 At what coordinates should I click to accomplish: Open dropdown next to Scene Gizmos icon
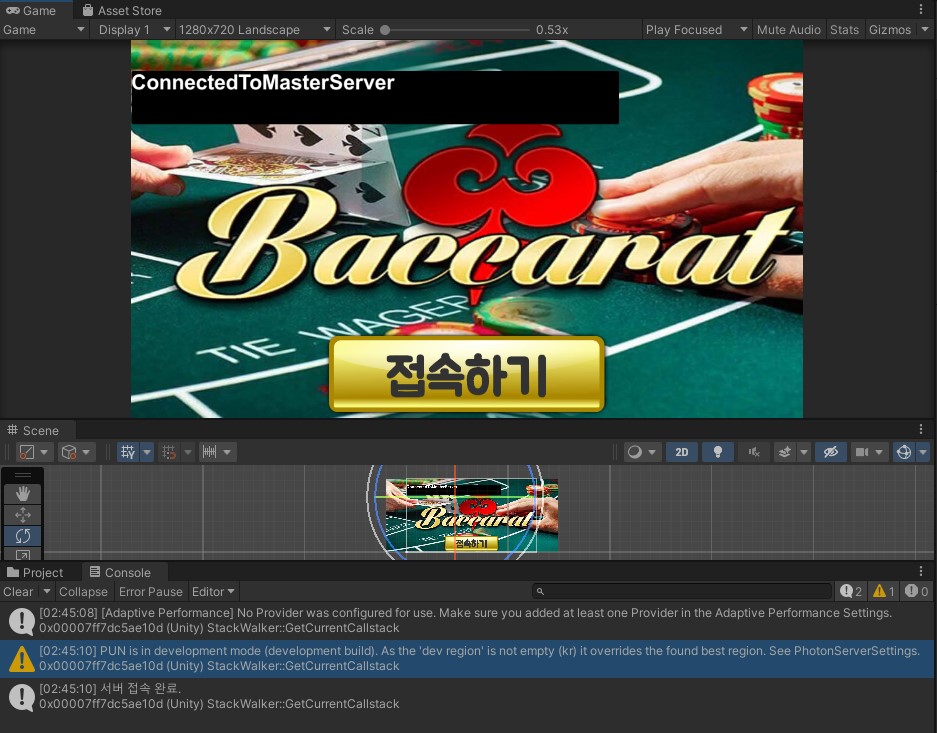pyautogui.click(x=923, y=452)
